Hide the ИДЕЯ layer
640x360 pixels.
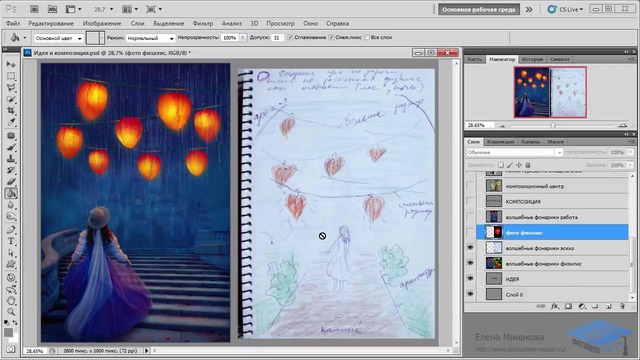tap(470, 279)
